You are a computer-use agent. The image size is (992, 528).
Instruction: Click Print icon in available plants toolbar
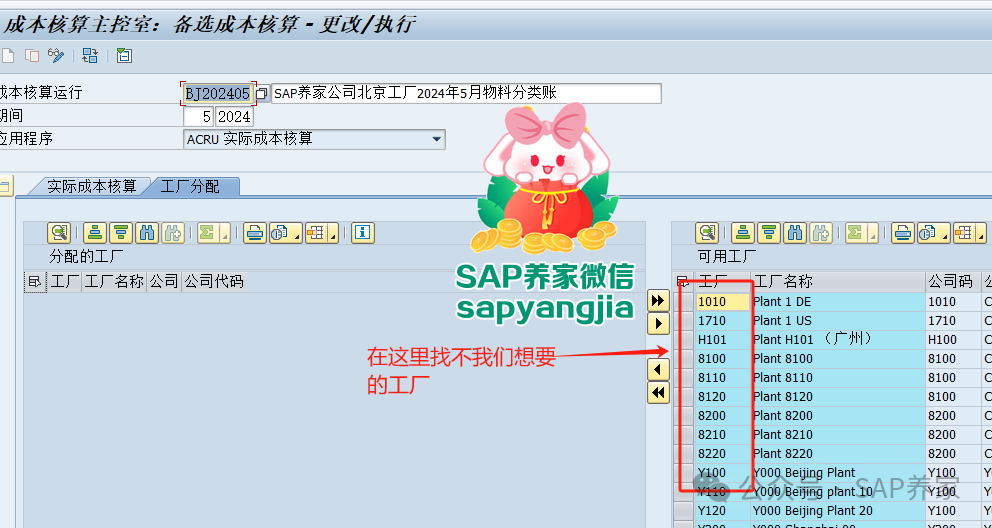coord(902,233)
